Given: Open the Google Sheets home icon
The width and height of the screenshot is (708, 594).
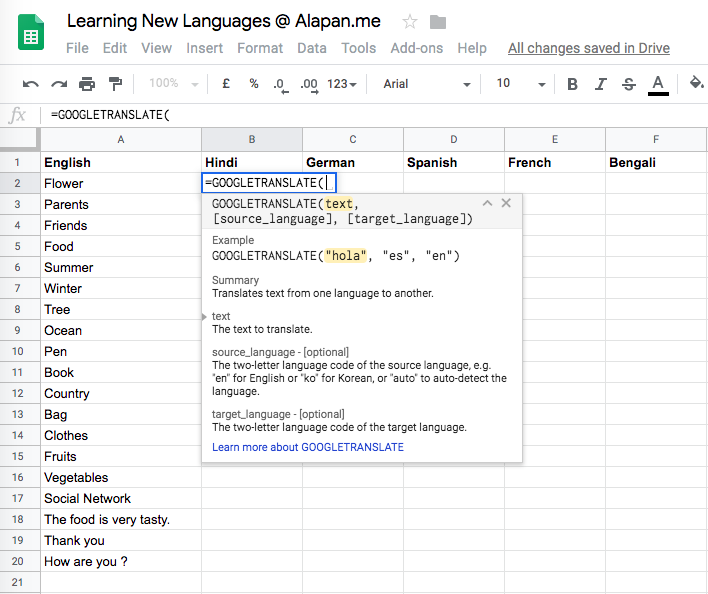Looking at the screenshot, I should 31,32.
